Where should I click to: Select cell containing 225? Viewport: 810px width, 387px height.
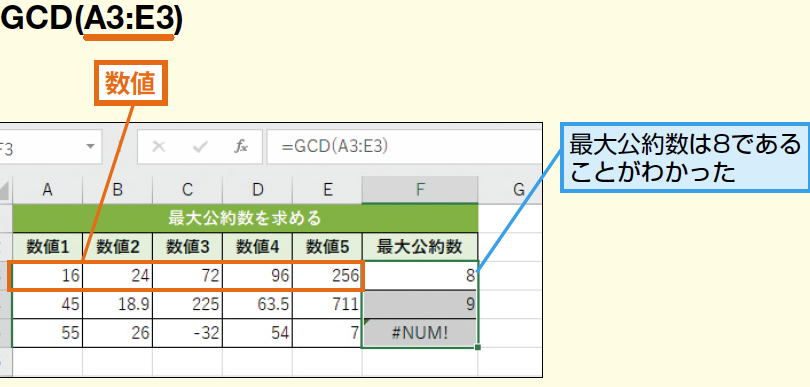(187, 304)
